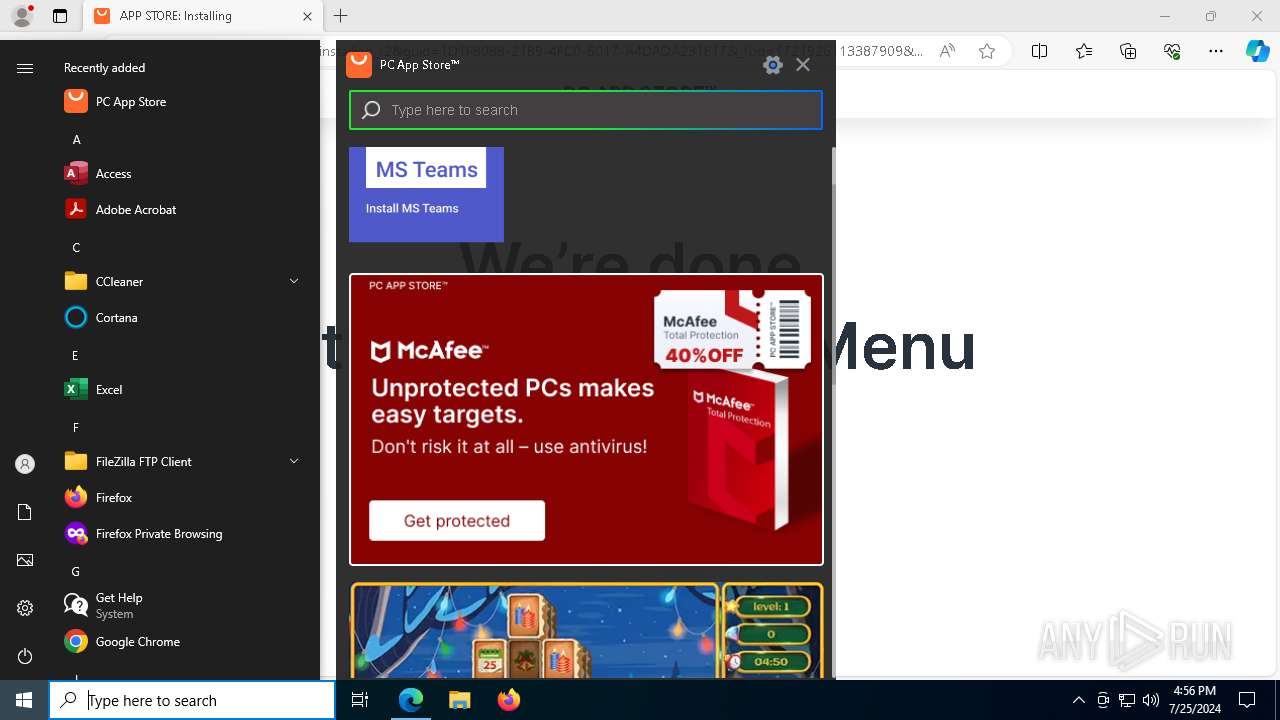Open Power options in Start sidebar
Screen dimensions: 1280x720
point(25,656)
